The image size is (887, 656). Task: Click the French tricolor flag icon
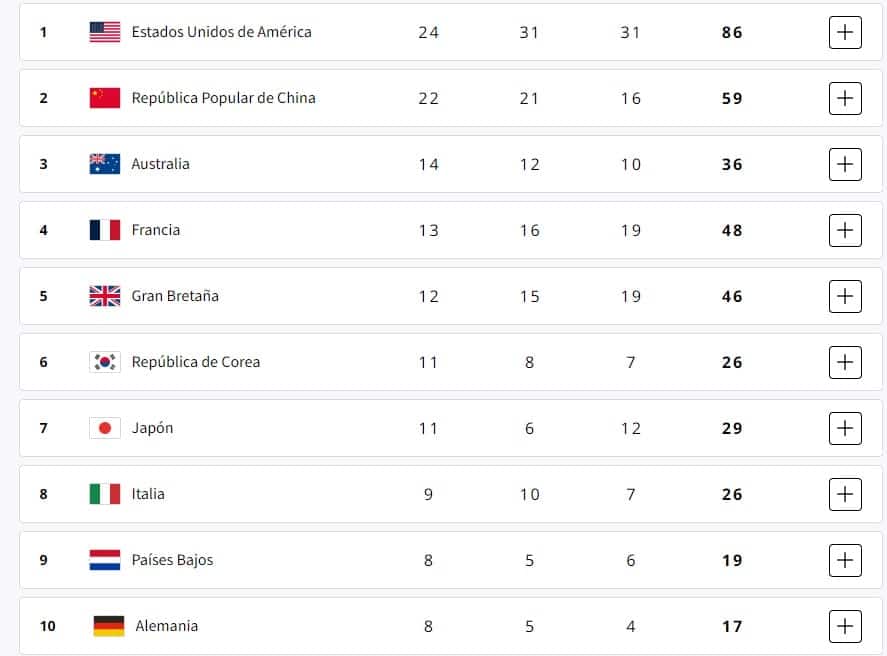(105, 230)
